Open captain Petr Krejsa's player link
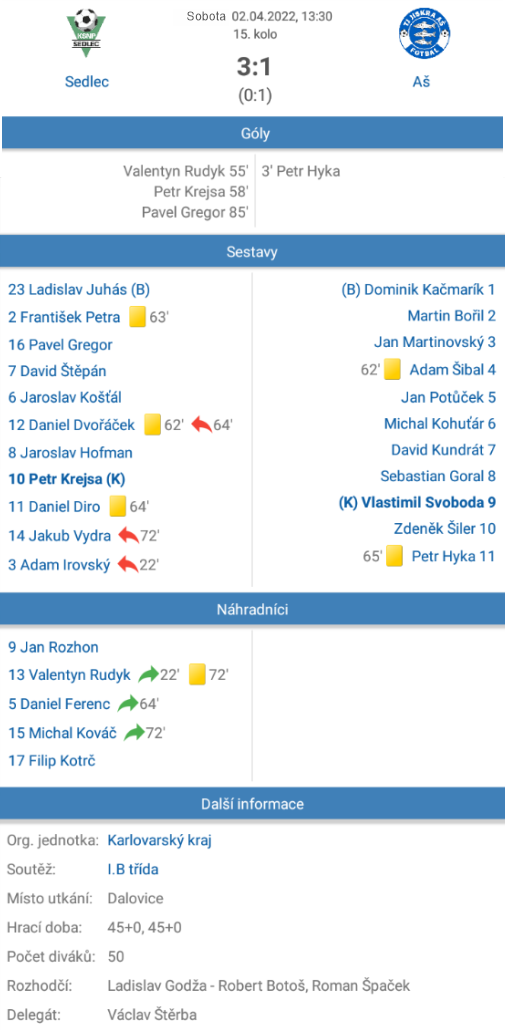Screen dimensions: 505x1032 coord(66,478)
